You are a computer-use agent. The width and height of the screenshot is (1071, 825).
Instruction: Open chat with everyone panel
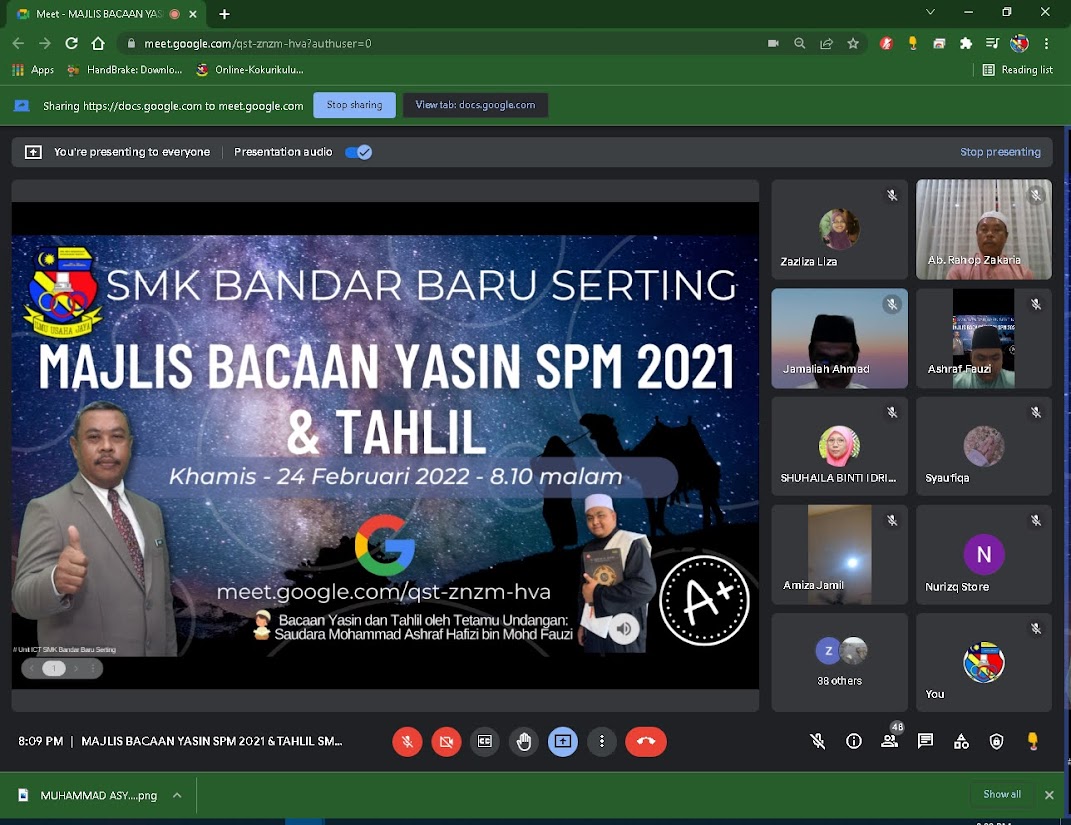pos(926,742)
